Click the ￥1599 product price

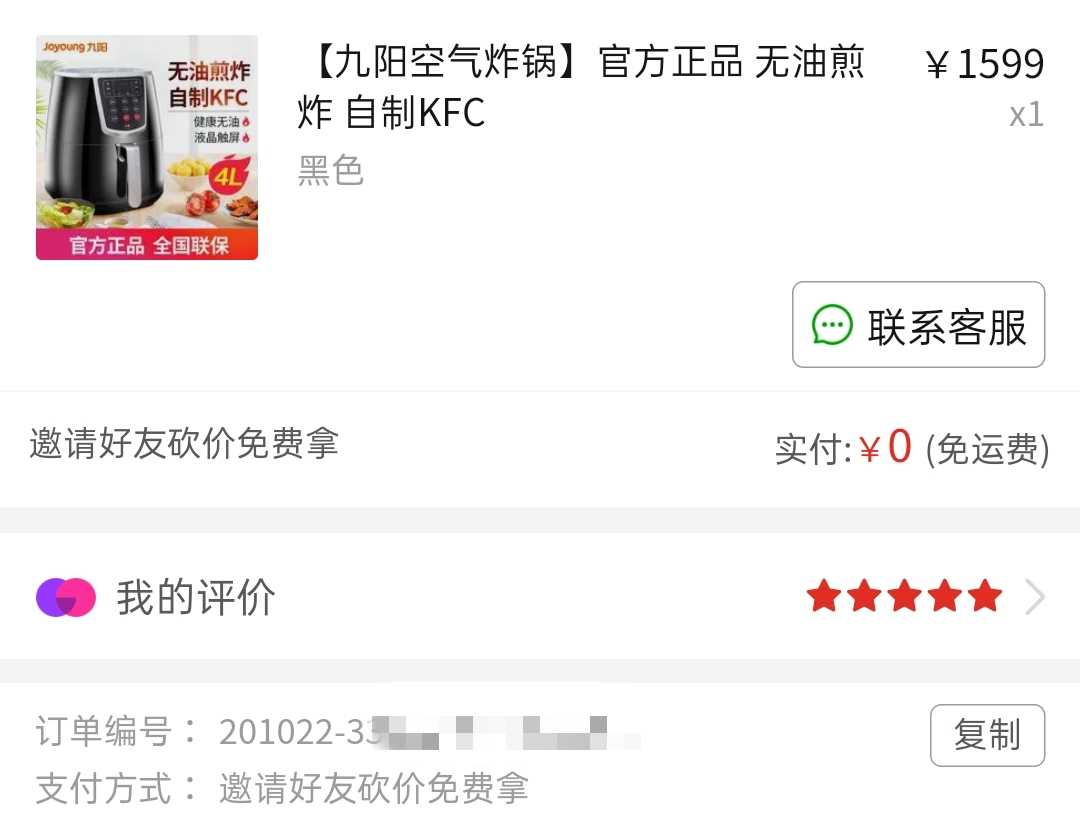(x=984, y=64)
